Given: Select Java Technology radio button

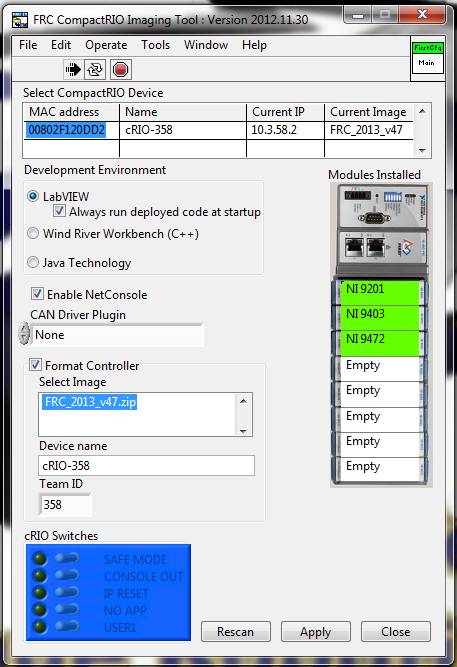Looking at the screenshot, I should pyautogui.click(x=33, y=262).
